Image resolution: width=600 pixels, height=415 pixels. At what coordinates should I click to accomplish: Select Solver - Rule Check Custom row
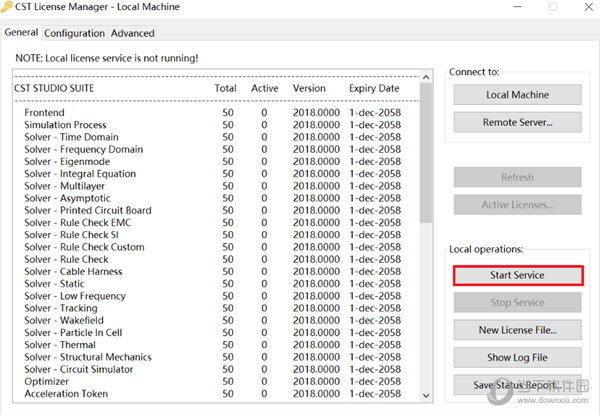pos(212,247)
